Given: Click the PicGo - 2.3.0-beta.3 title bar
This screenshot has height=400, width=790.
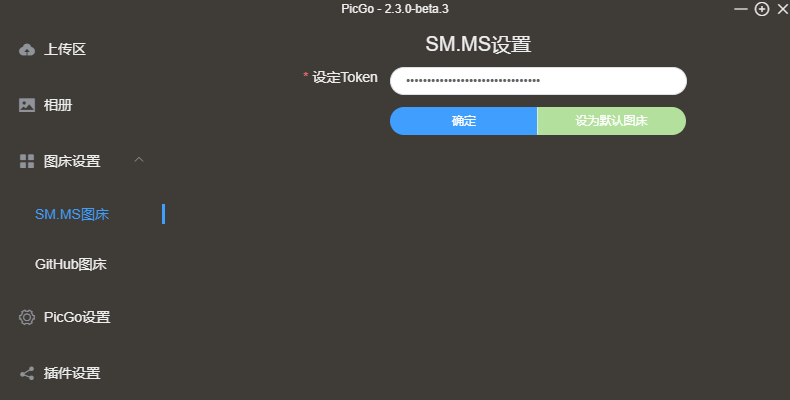Looking at the screenshot, I should [394, 9].
